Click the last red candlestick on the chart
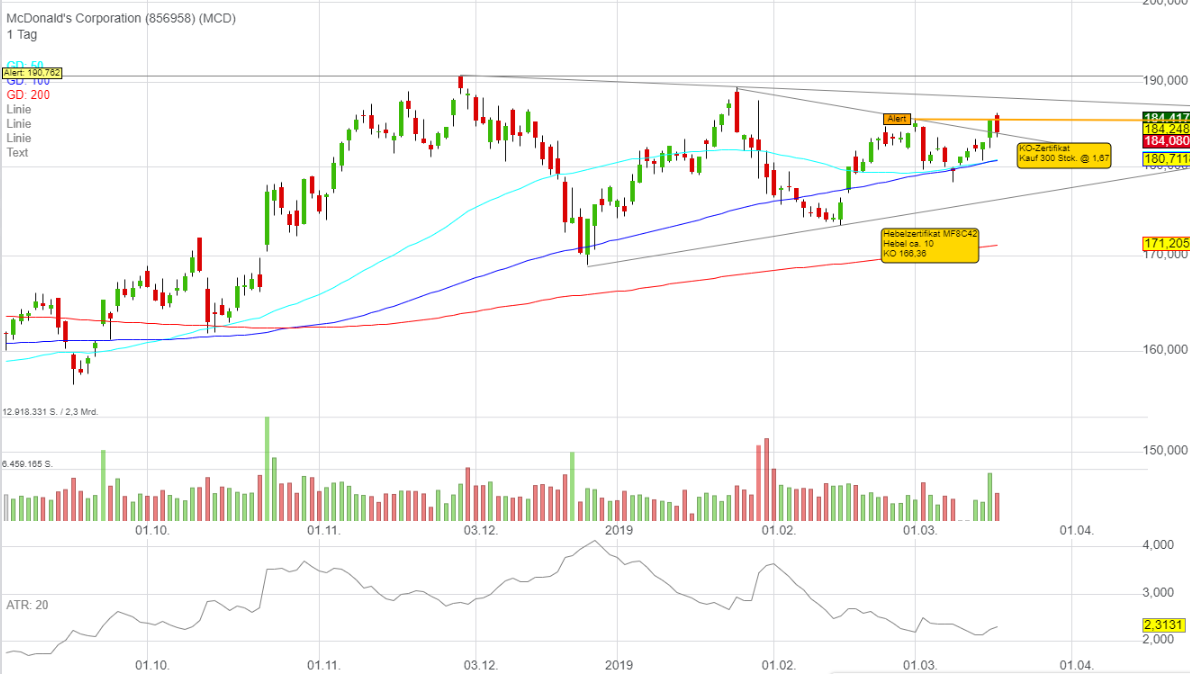Image resolution: width=1190 pixels, height=674 pixels. (x=997, y=125)
